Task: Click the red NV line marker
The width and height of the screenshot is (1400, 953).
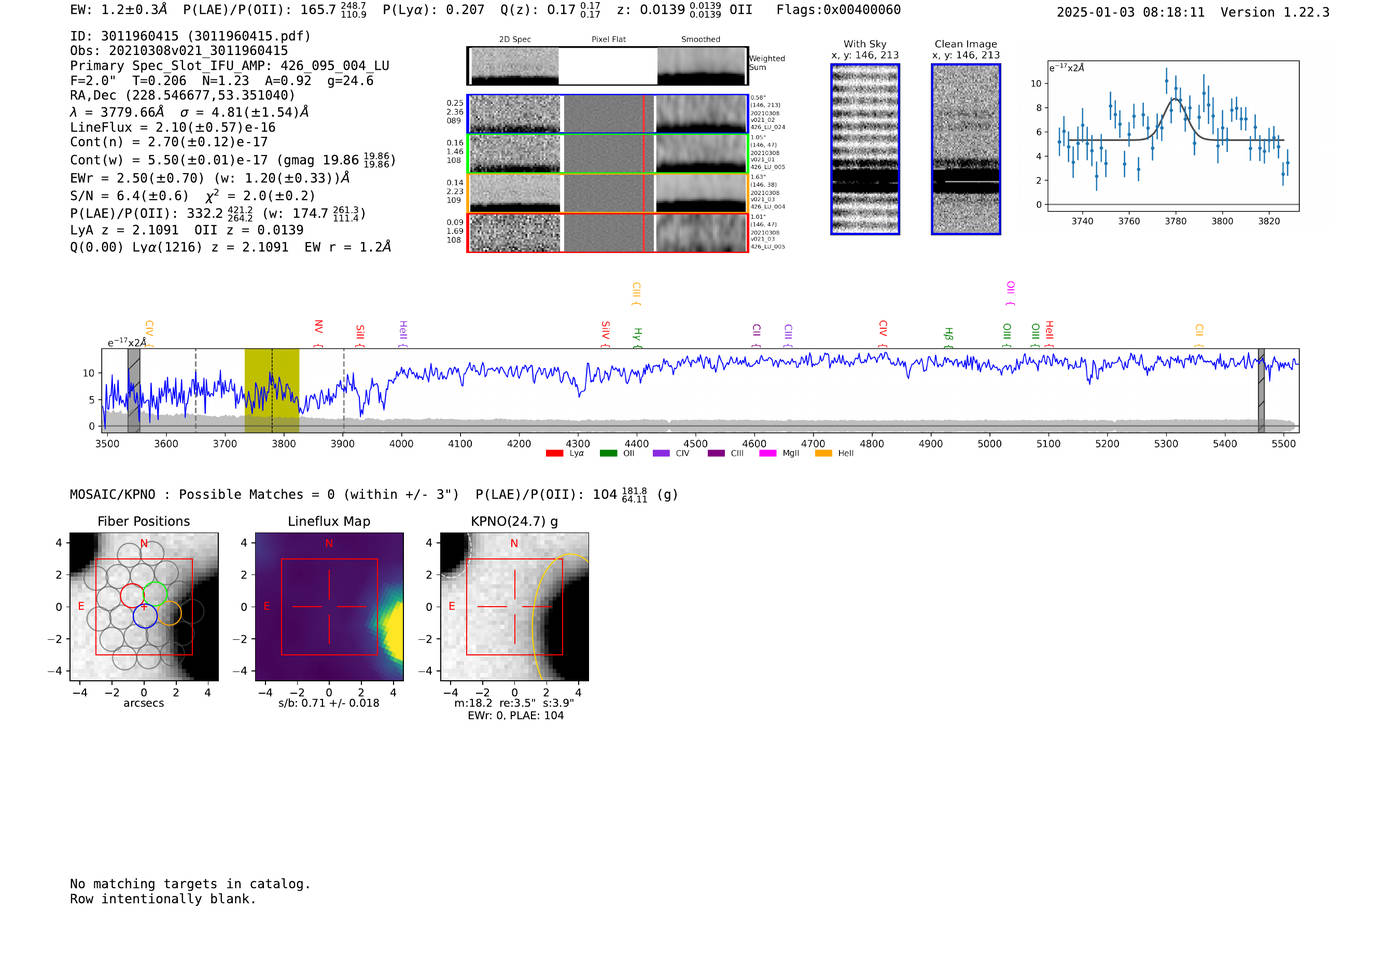Action: (x=318, y=333)
